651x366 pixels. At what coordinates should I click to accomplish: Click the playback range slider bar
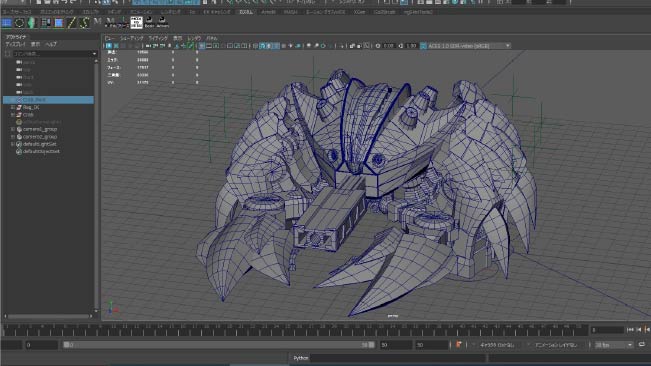click(x=219, y=344)
